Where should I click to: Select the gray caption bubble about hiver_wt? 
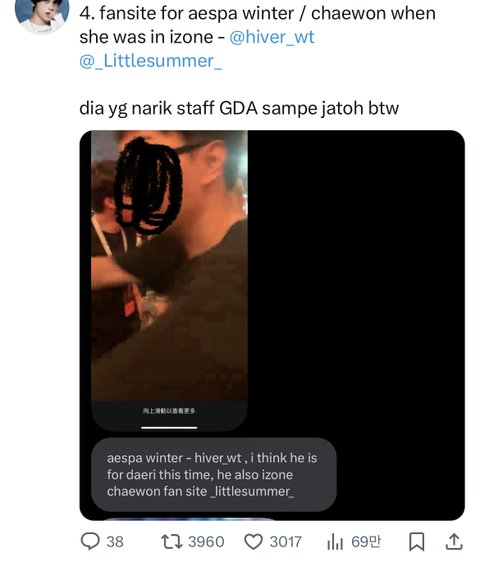pyautogui.click(x=214, y=475)
